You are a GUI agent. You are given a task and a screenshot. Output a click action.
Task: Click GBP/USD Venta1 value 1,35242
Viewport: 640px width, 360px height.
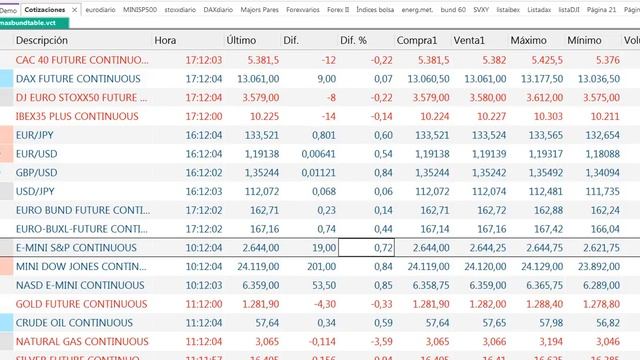pyautogui.click(x=489, y=173)
